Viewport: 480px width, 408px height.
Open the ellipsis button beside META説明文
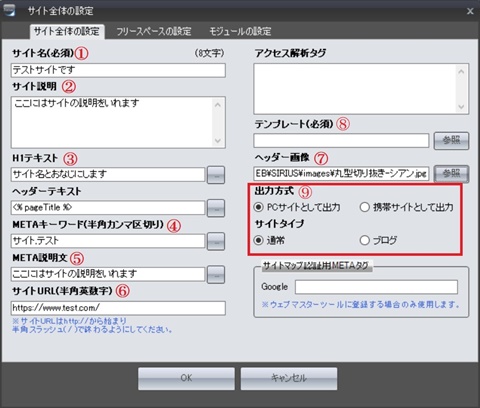pyautogui.click(x=216, y=275)
